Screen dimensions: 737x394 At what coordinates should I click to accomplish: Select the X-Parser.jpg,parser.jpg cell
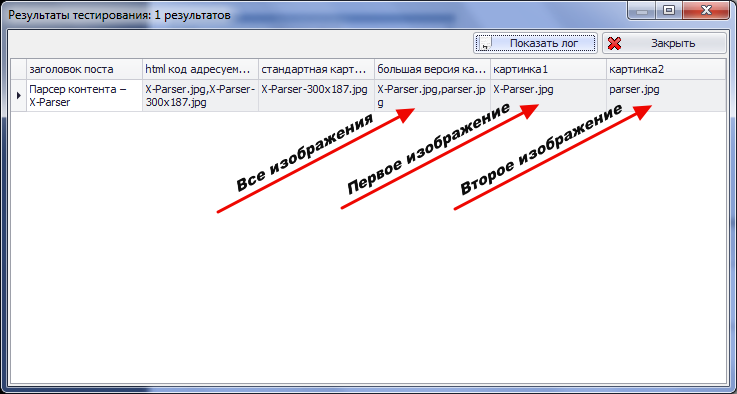tap(432, 95)
